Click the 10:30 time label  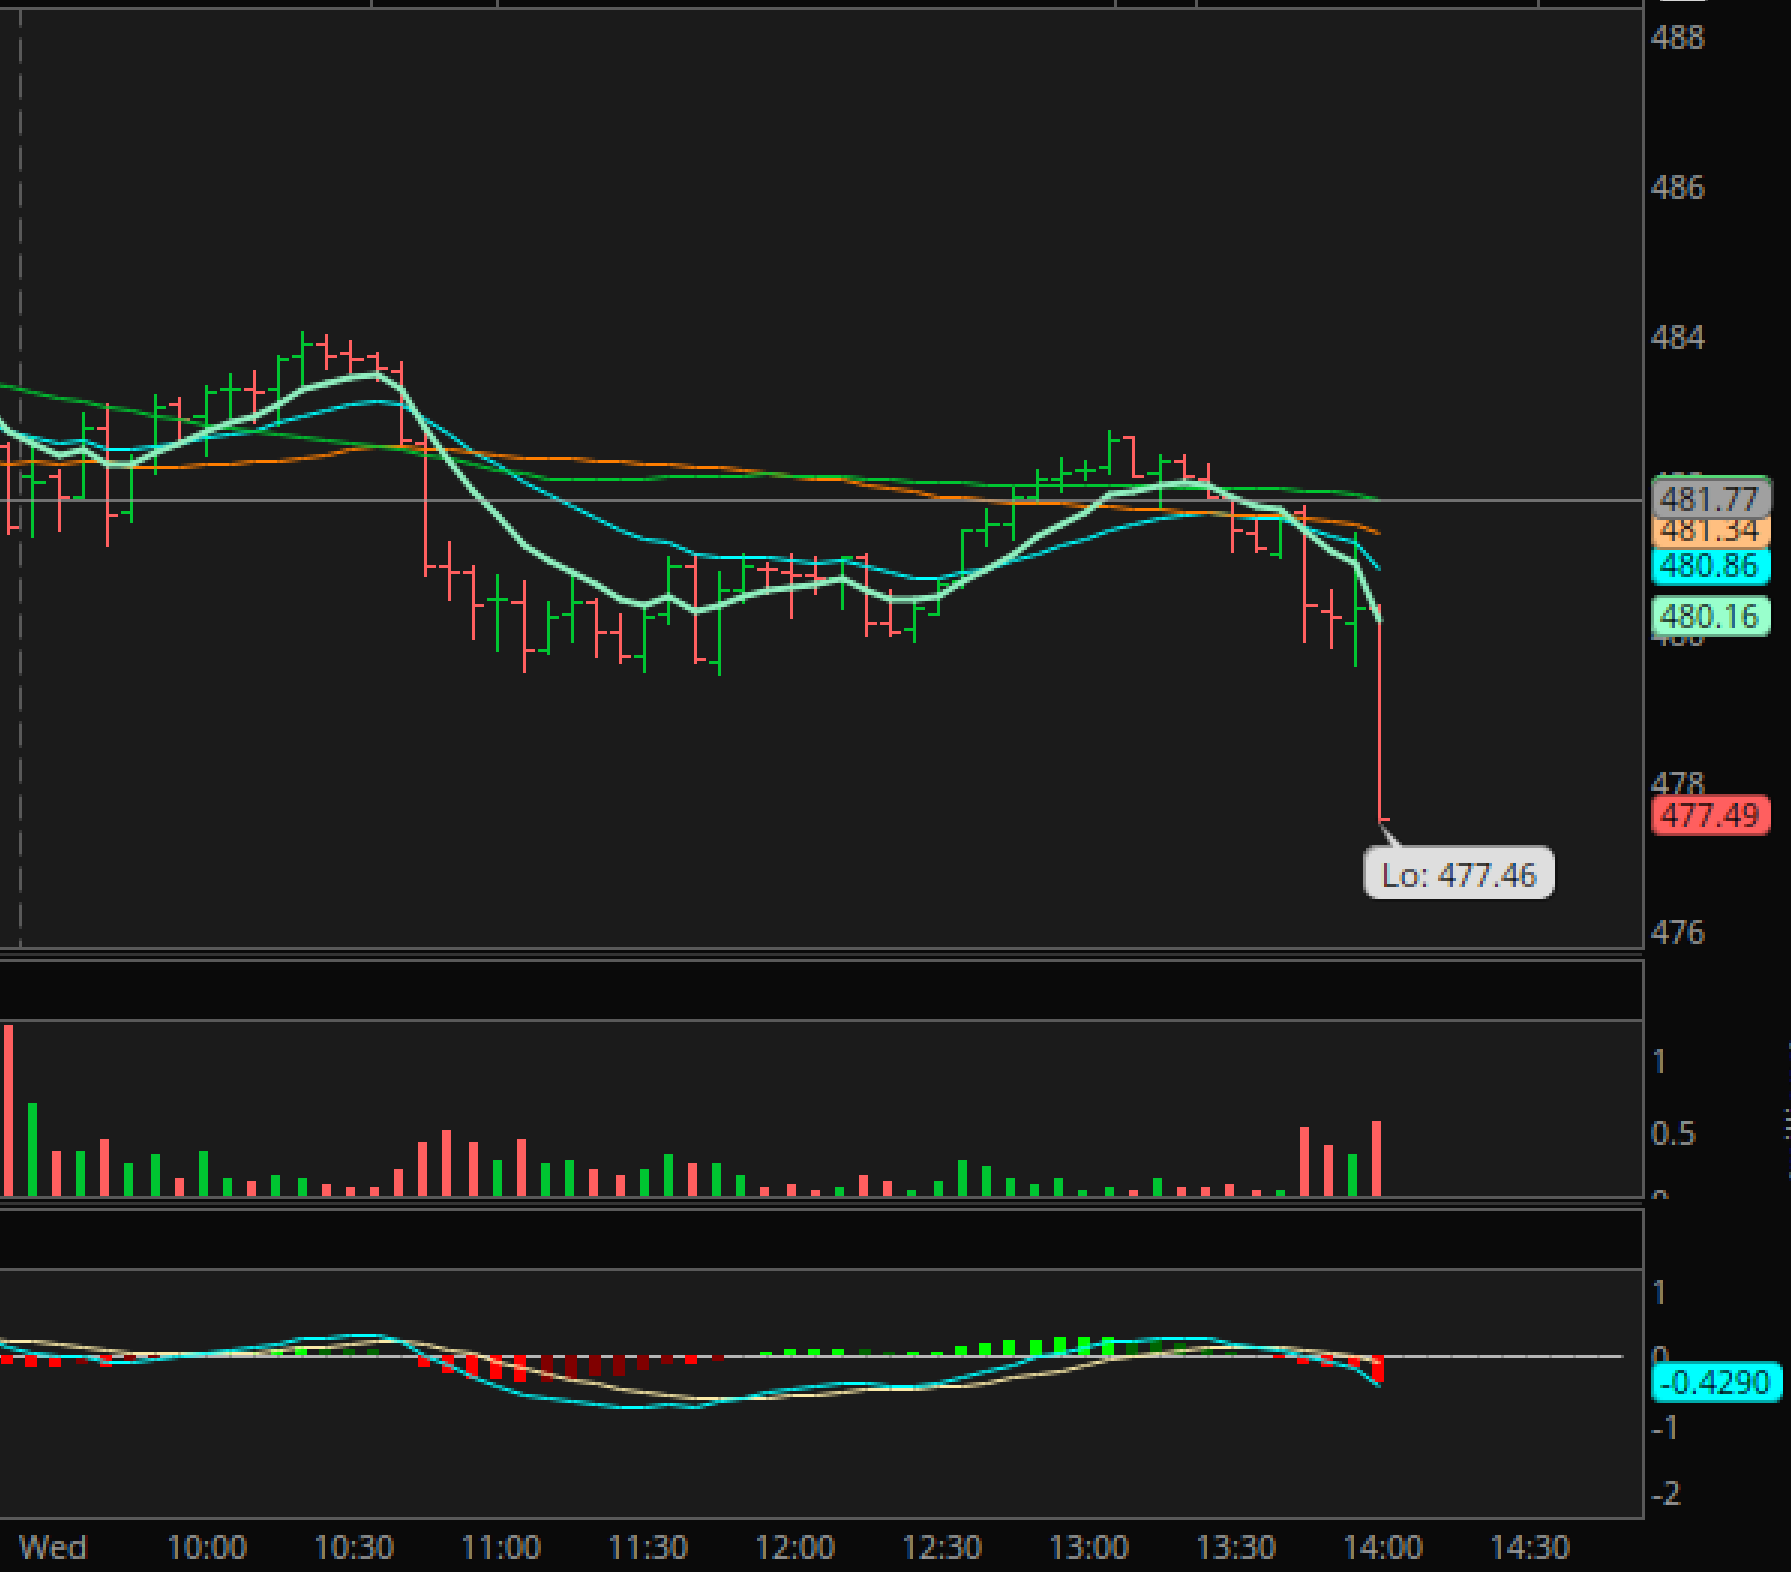click(354, 1548)
